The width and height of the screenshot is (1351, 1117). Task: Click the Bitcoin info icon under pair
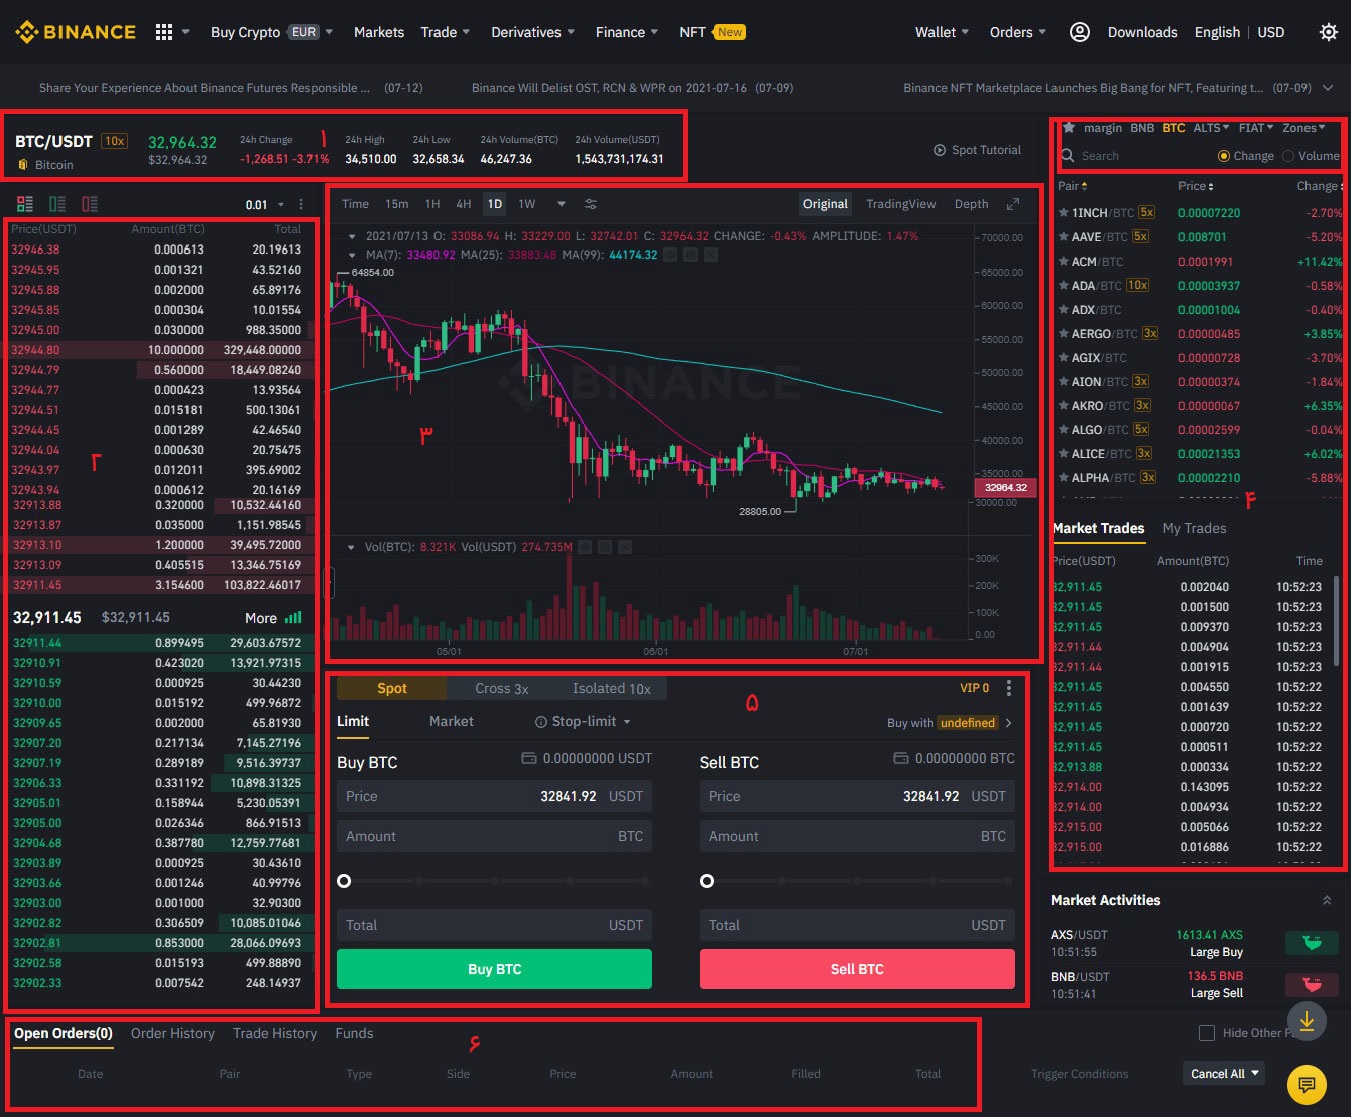click(23, 164)
